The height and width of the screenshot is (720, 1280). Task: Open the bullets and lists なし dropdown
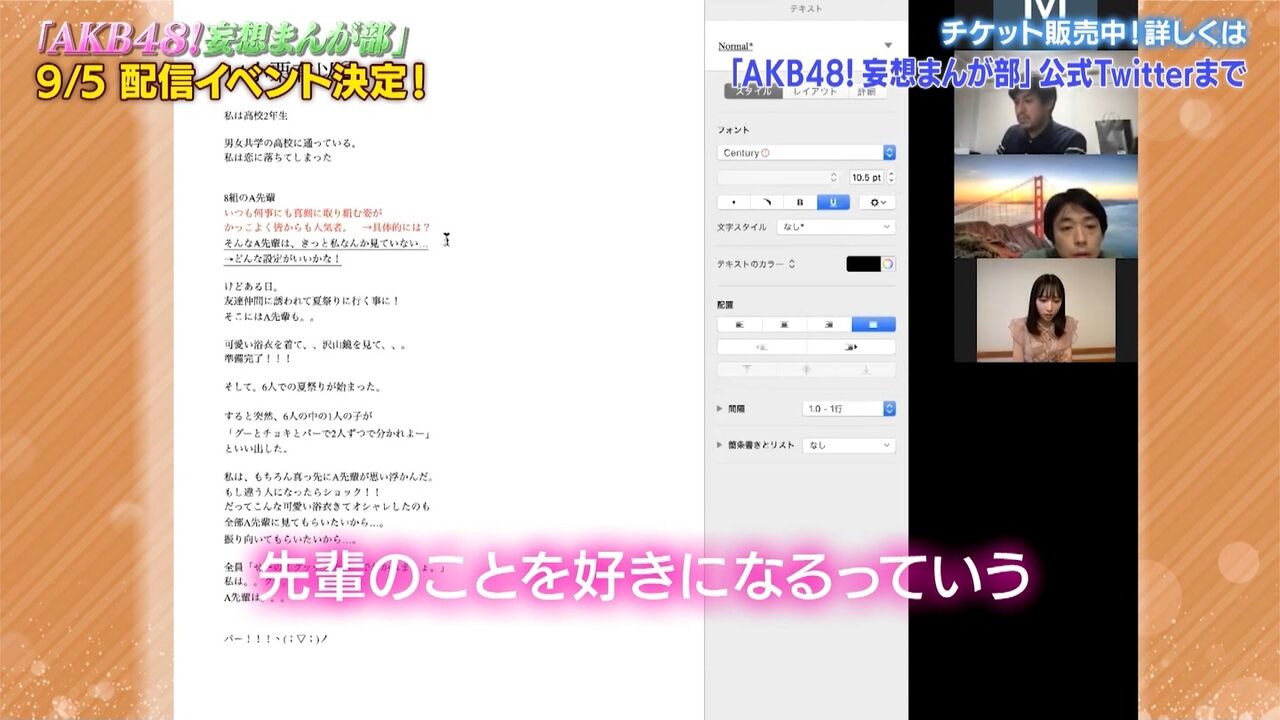click(849, 445)
